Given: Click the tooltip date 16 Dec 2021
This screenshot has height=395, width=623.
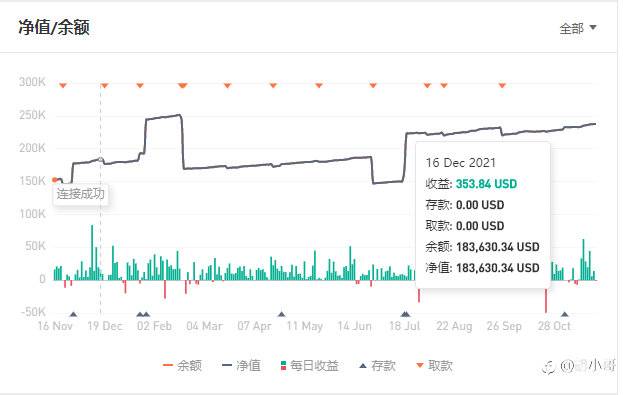Looking at the screenshot, I should pyautogui.click(x=461, y=163).
